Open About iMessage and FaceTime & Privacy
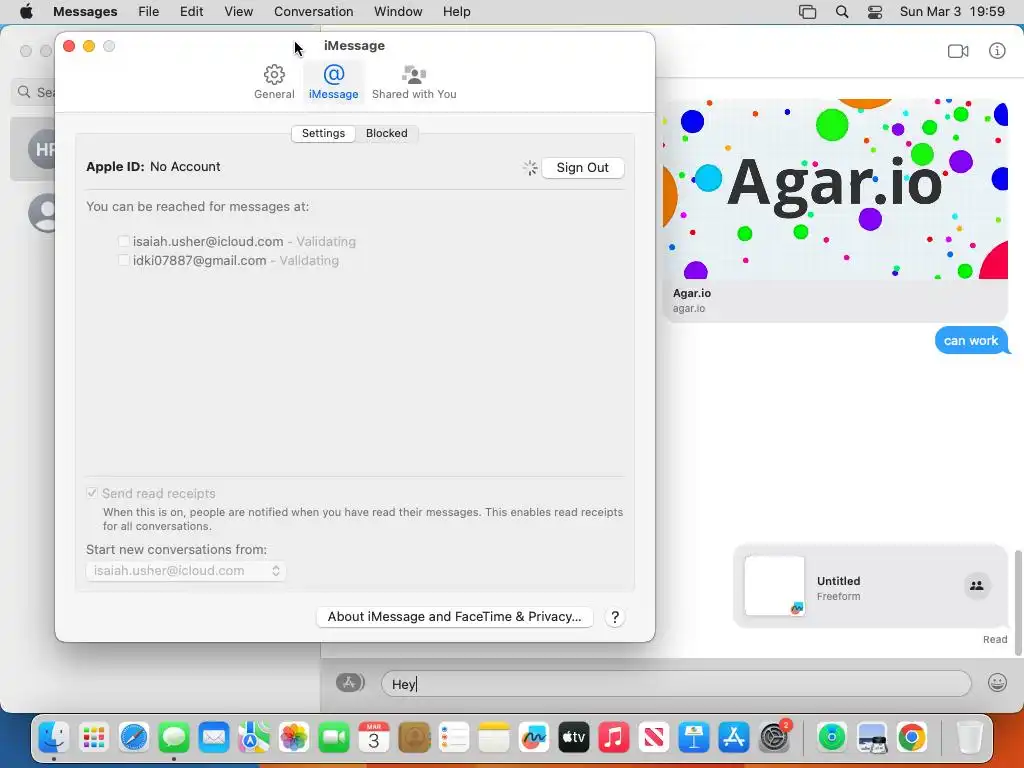The image size is (1024, 768). (x=455, y=617)
